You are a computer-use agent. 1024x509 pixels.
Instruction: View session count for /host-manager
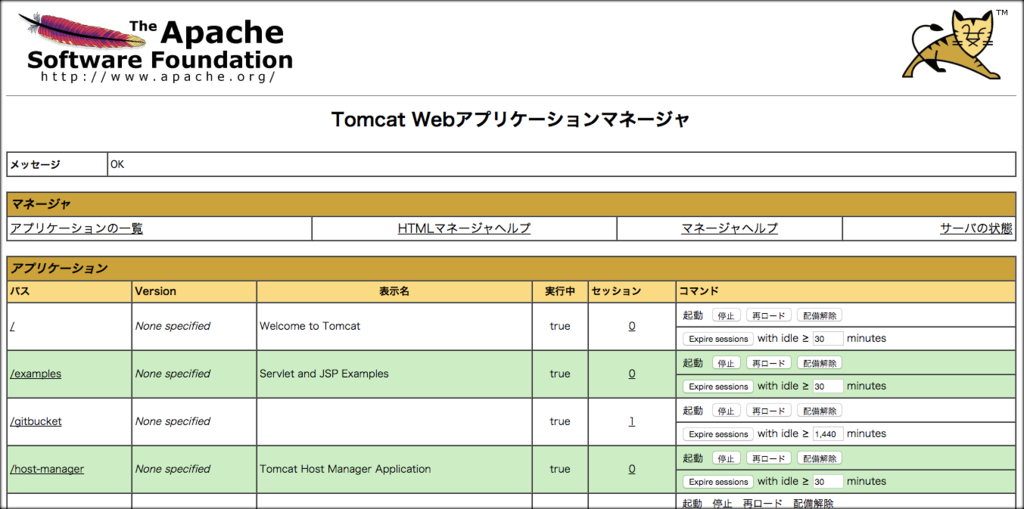(x=632, y=469)
